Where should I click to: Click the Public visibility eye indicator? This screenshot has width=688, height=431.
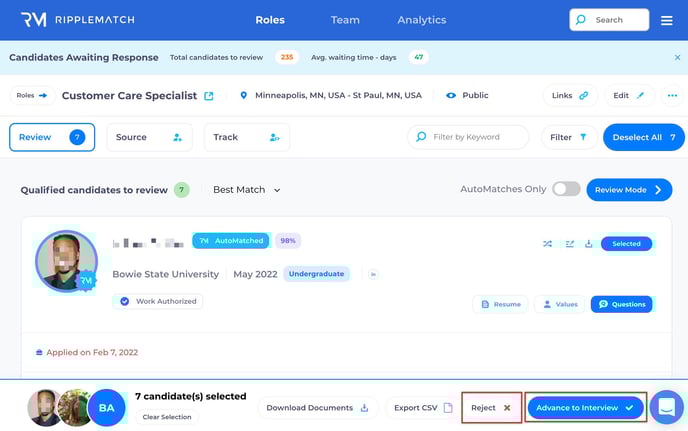(451, 96)
